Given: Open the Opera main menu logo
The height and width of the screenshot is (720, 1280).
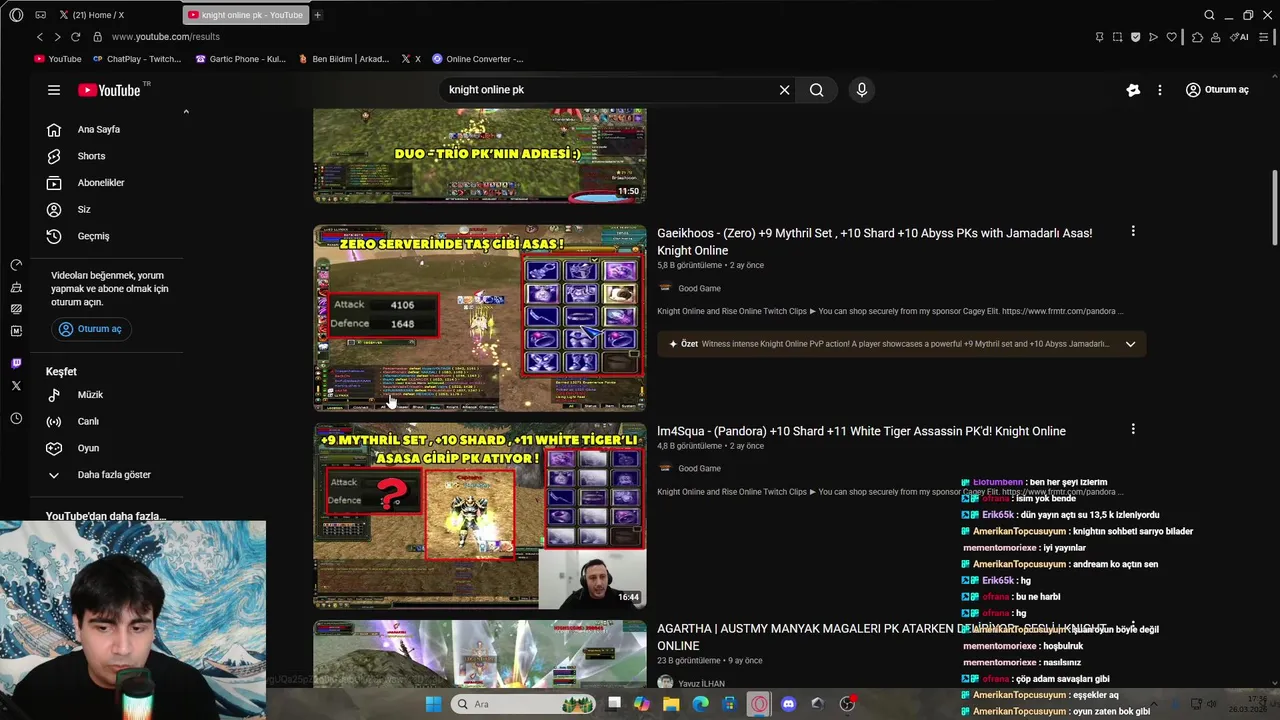Looking at the screenshot, I should click(x=16, y=15).
